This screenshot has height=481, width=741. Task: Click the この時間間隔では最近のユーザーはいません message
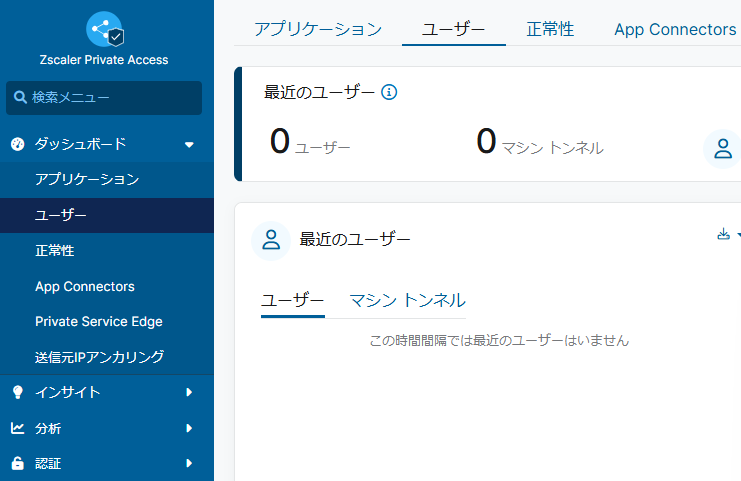(x=499, y=340)
